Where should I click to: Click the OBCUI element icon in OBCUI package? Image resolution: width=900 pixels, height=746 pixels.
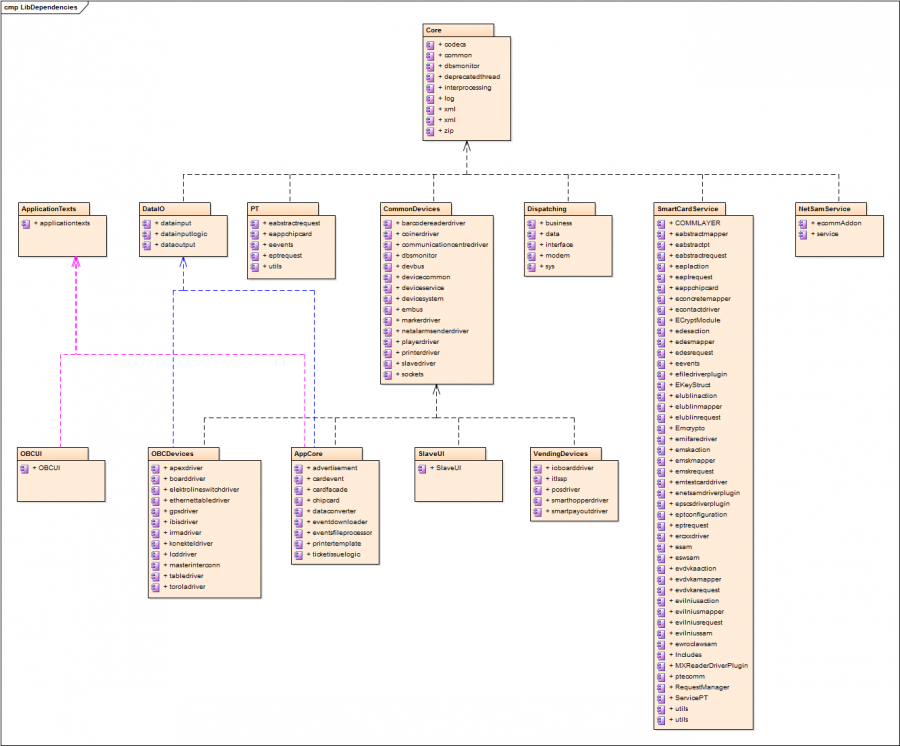click(24, 470)
